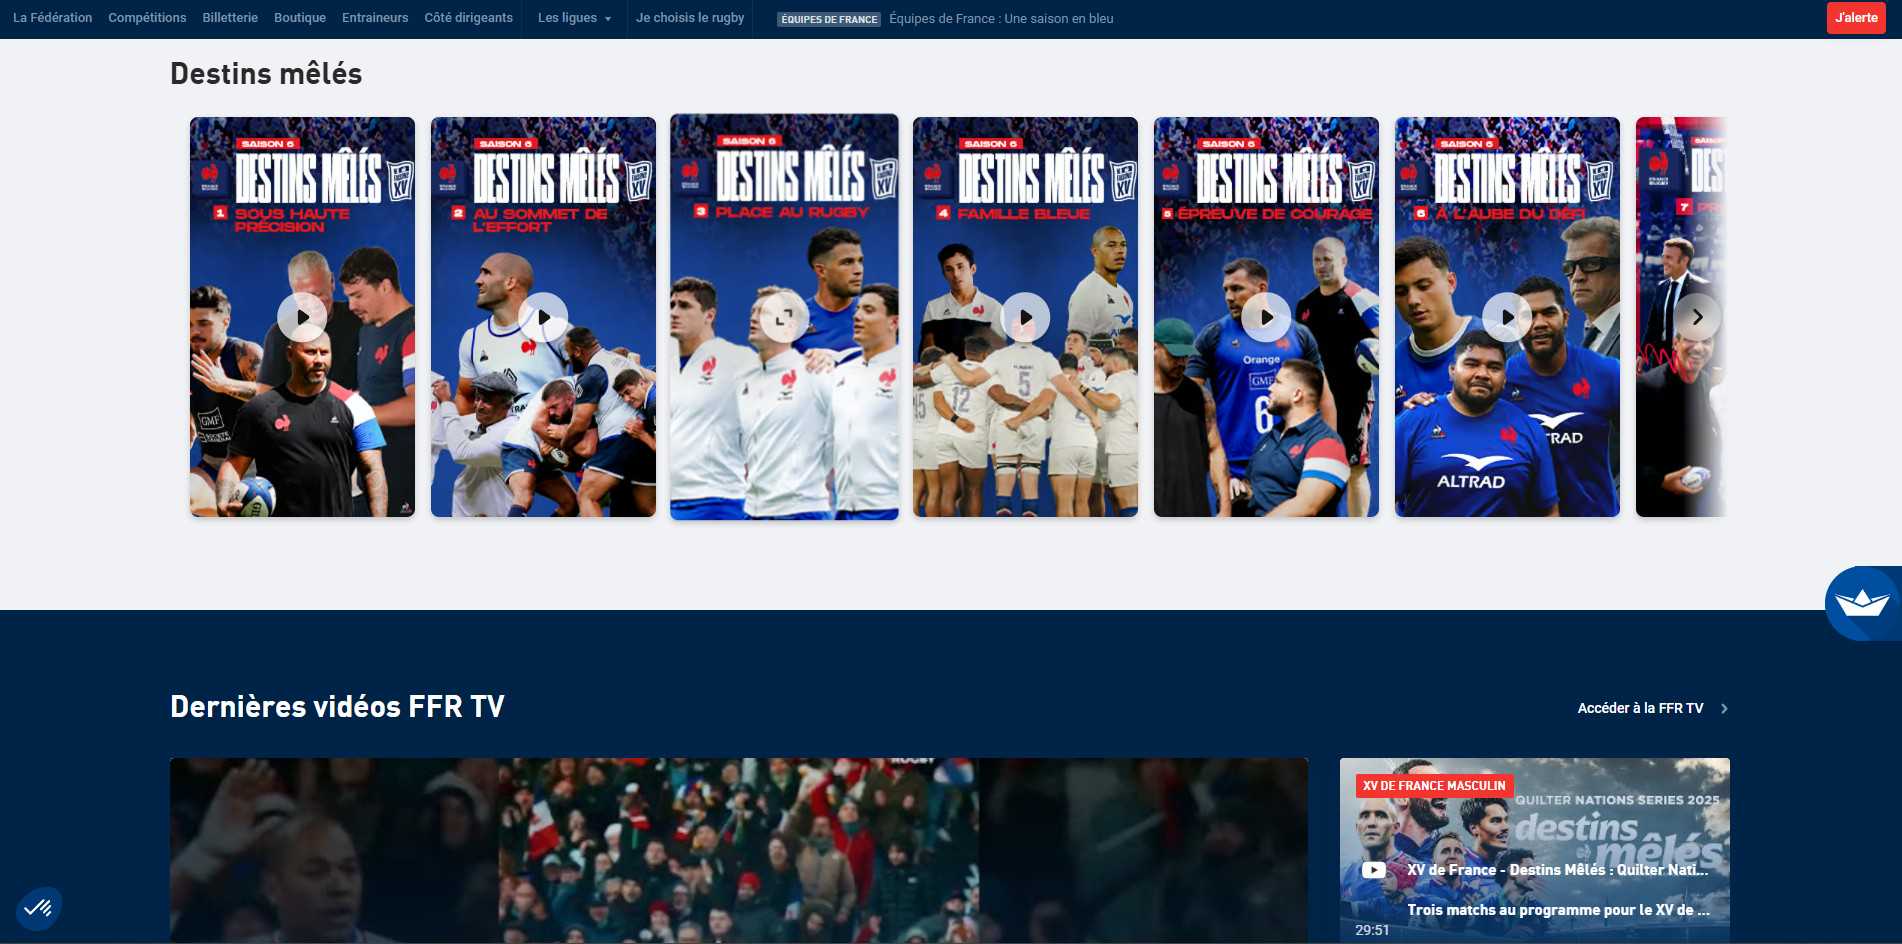Screen dimensions: 1902x944
Task: Open the Destins Mêlés Quilter Nations video card
Action: click(x=1535, y=851)
